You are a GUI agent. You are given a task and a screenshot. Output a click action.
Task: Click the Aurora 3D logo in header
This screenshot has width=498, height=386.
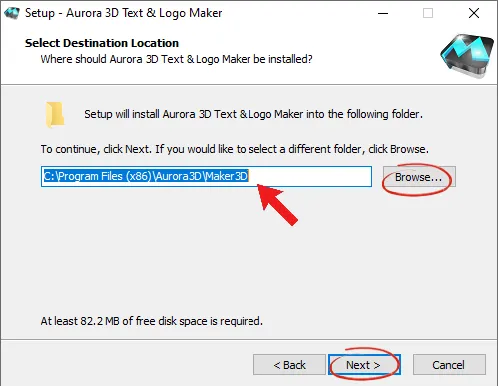click(467, 56)
